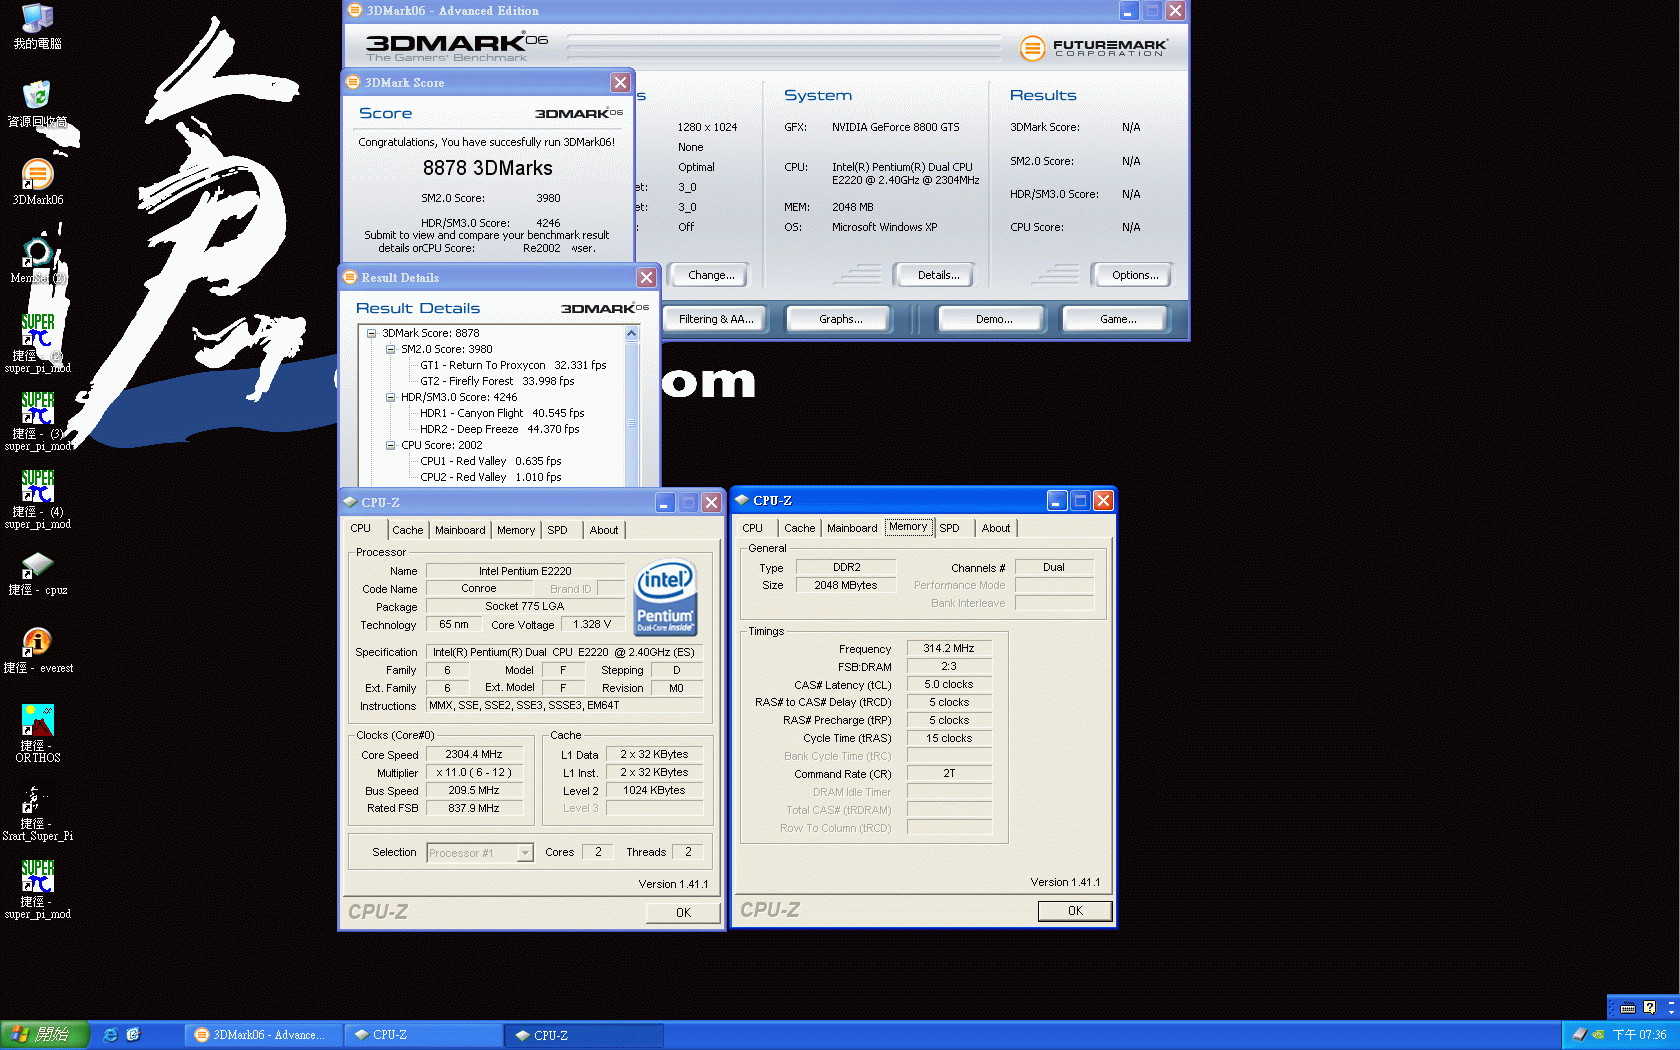Select HDR1 - Canyon Flight result row
Viewport: 1680px width, 1050px height.
[502, 413]
